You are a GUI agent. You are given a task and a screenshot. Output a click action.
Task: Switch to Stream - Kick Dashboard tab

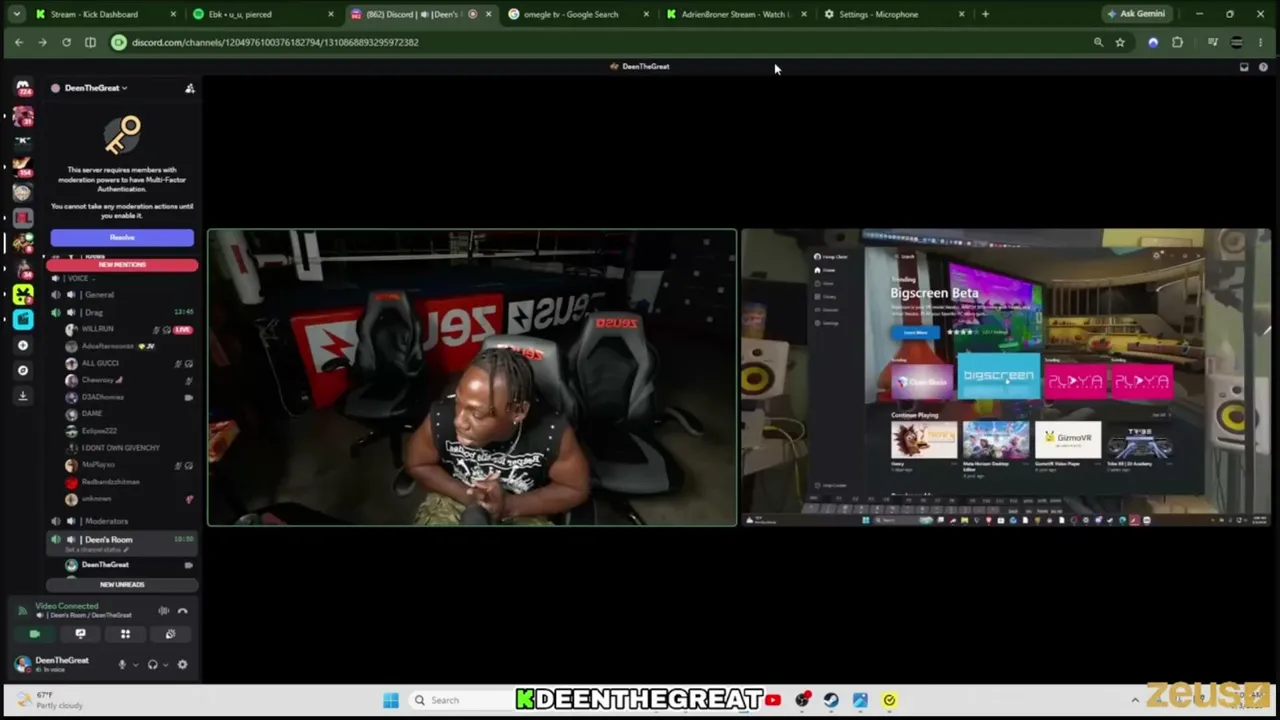(105, 14)
